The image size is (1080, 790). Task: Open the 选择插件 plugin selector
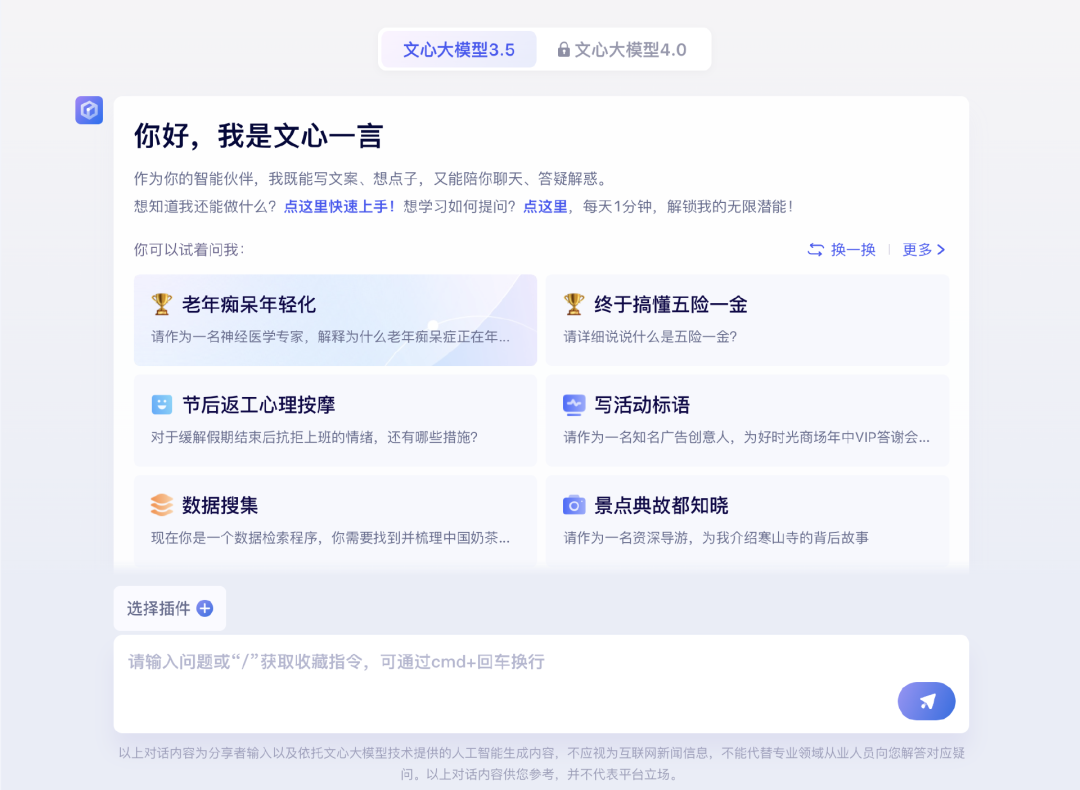point(169,608)
